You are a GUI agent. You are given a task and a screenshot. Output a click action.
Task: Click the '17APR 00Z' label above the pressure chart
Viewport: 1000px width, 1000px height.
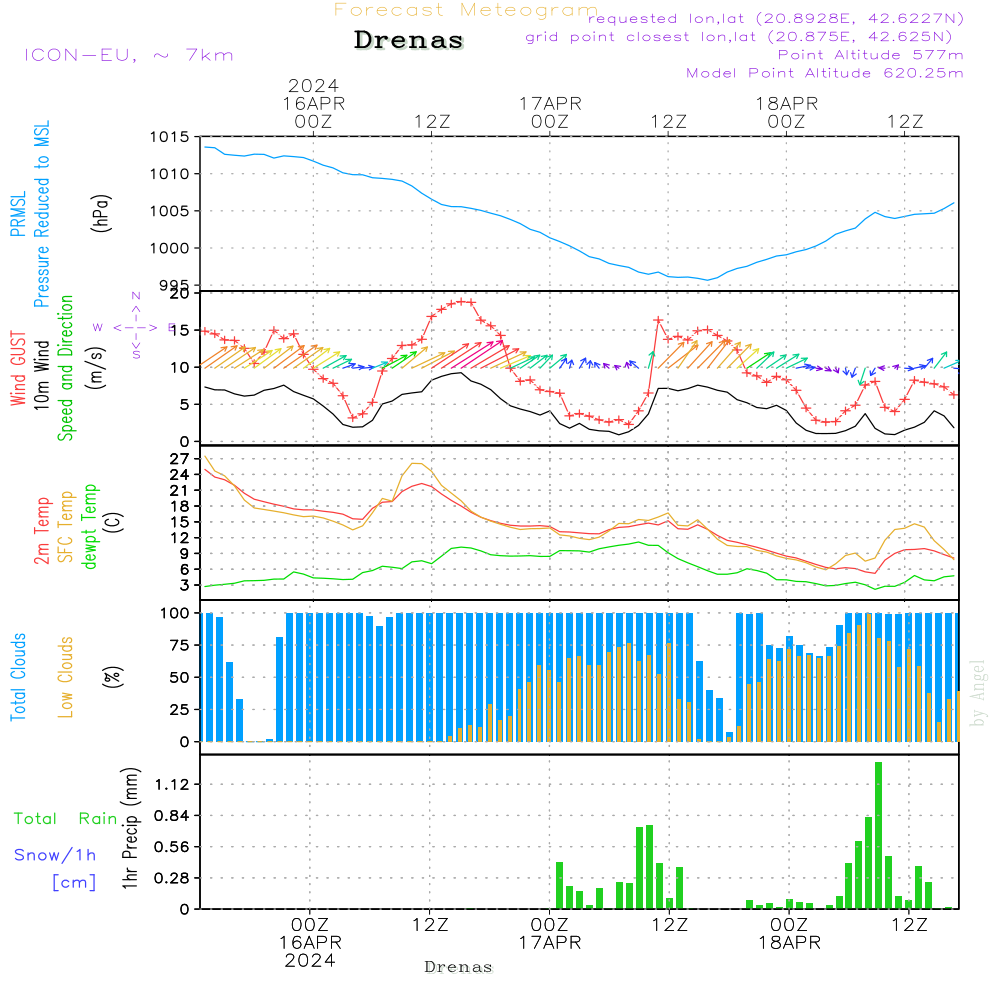[550, 112]
